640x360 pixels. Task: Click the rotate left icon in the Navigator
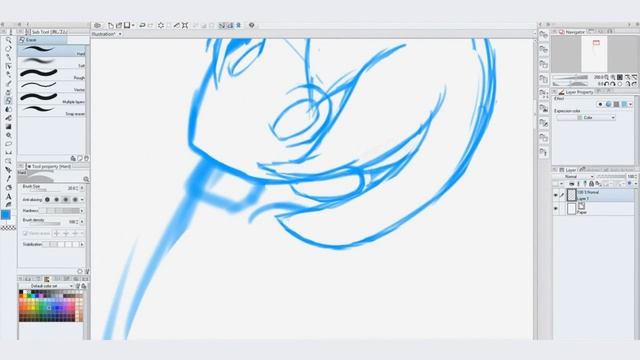point(606,84)
